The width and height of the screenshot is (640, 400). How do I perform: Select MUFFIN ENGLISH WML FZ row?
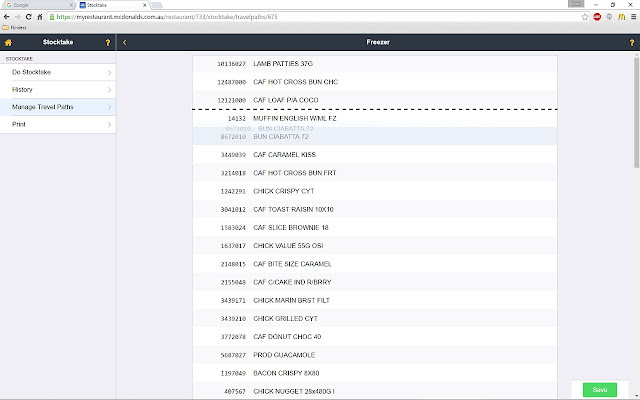pos(375,118)
